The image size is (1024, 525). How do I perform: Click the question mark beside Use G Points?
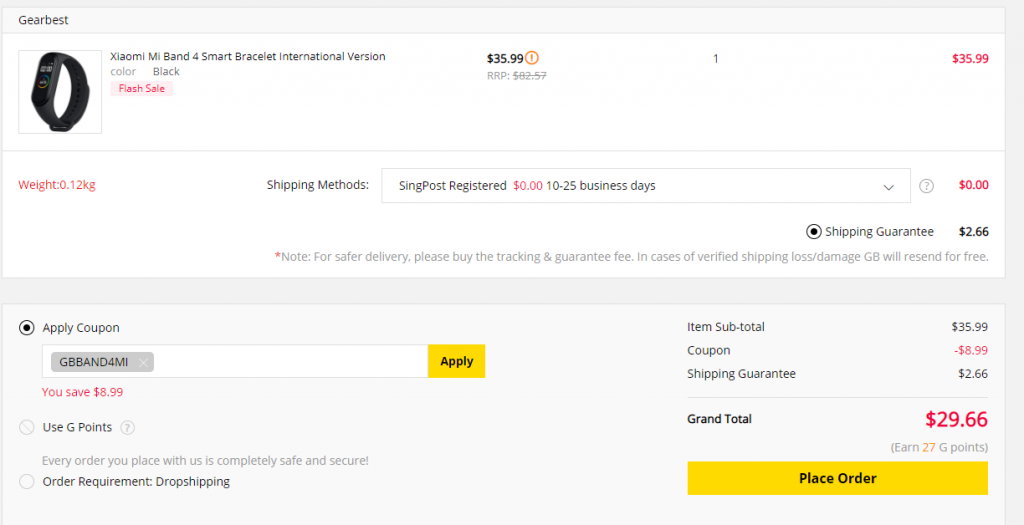coord(128,428)
